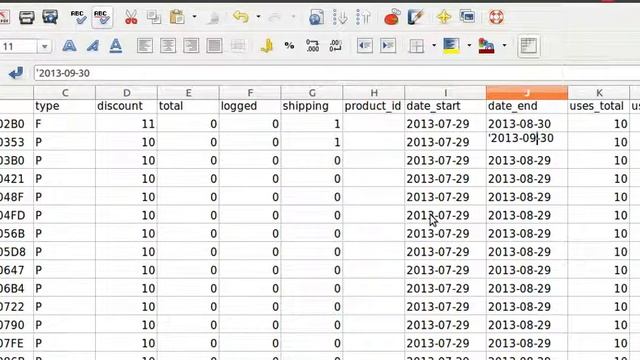Click the Paste clipboard icon
Screen dimensions: 640x360
(x=177, y=17)
